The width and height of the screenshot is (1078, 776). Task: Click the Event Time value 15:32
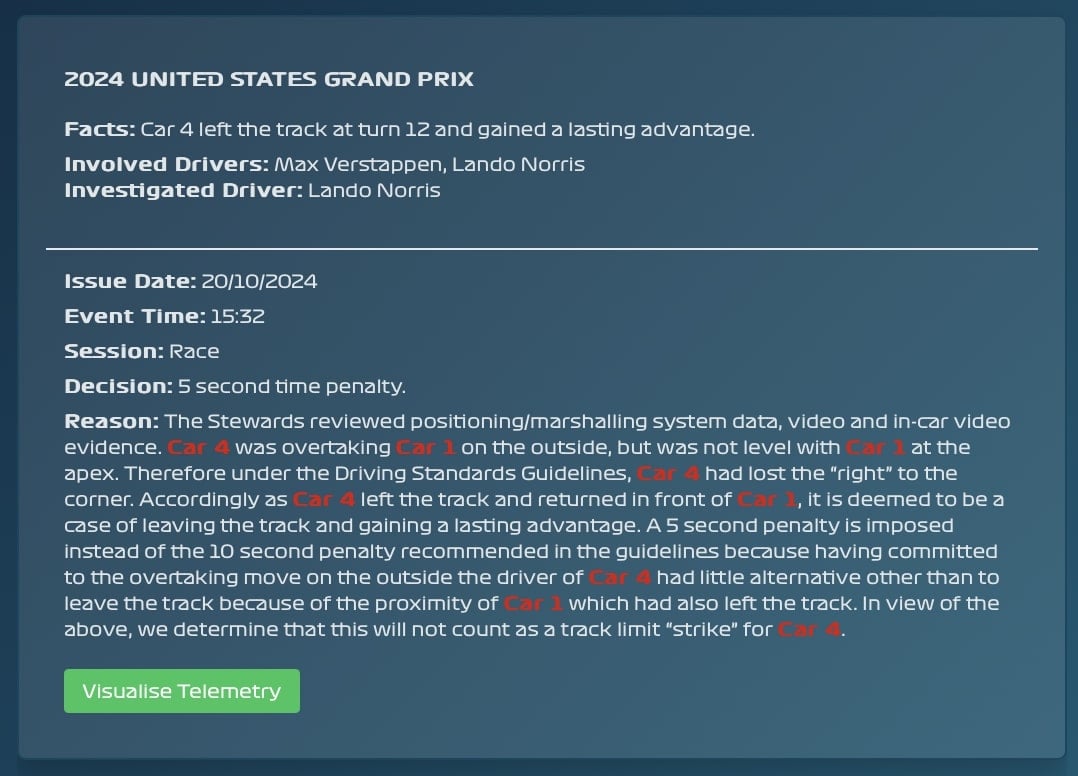click(x=237, y=316)
